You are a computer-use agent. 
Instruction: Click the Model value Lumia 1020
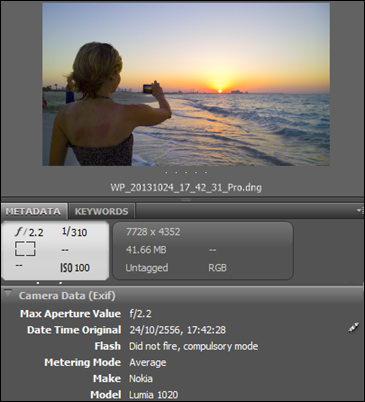point(154,395)
